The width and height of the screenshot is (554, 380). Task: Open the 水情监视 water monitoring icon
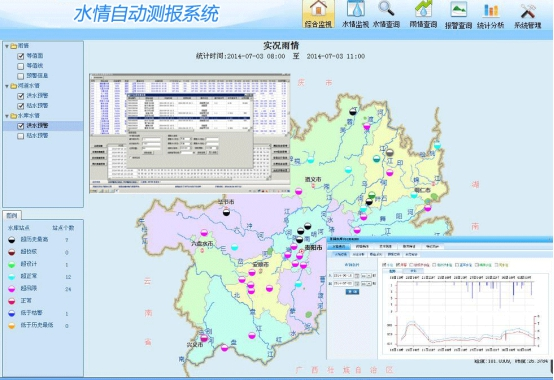click(x=355, y=14)
